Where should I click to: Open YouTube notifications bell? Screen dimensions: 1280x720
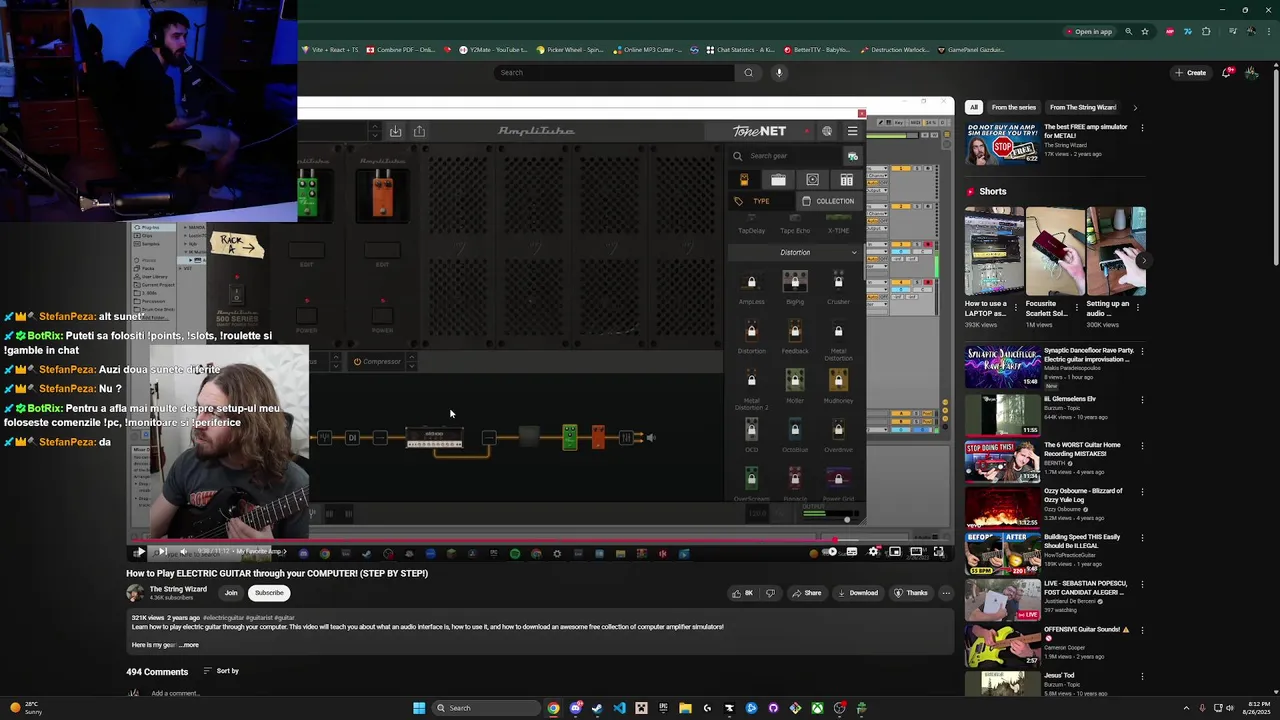click(1227, 72)
